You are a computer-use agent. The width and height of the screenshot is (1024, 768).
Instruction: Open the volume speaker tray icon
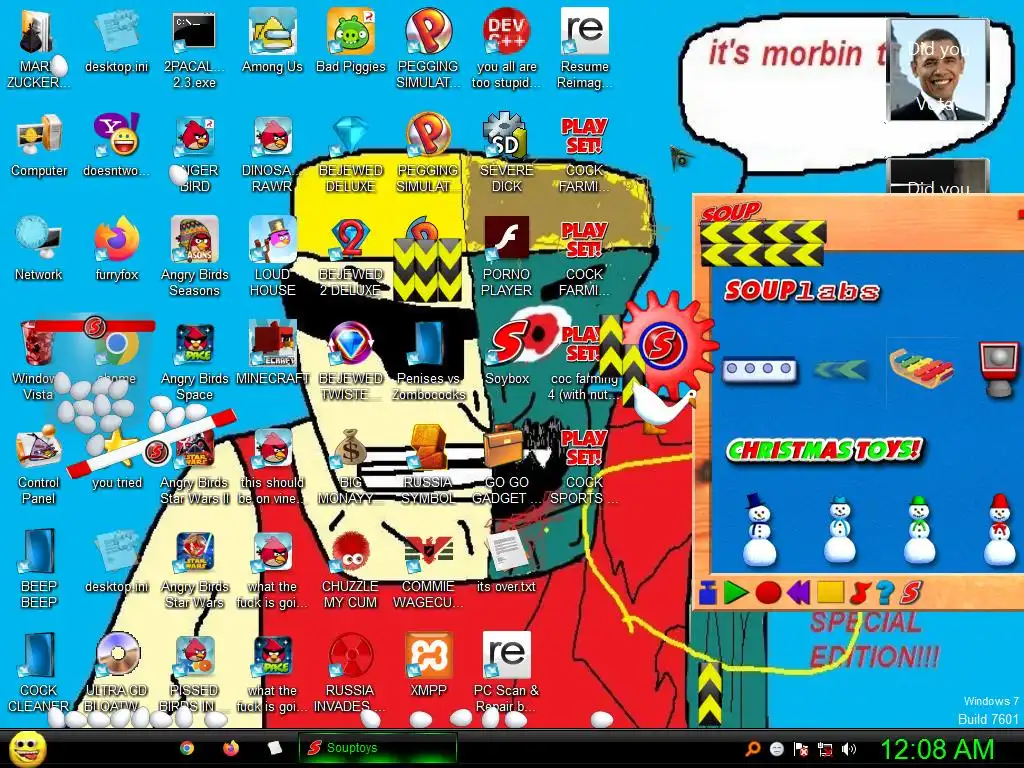(x=848, y=749)
